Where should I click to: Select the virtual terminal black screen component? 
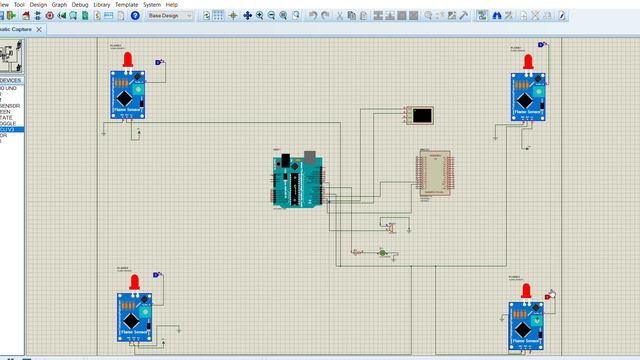[x=420, y=116]
